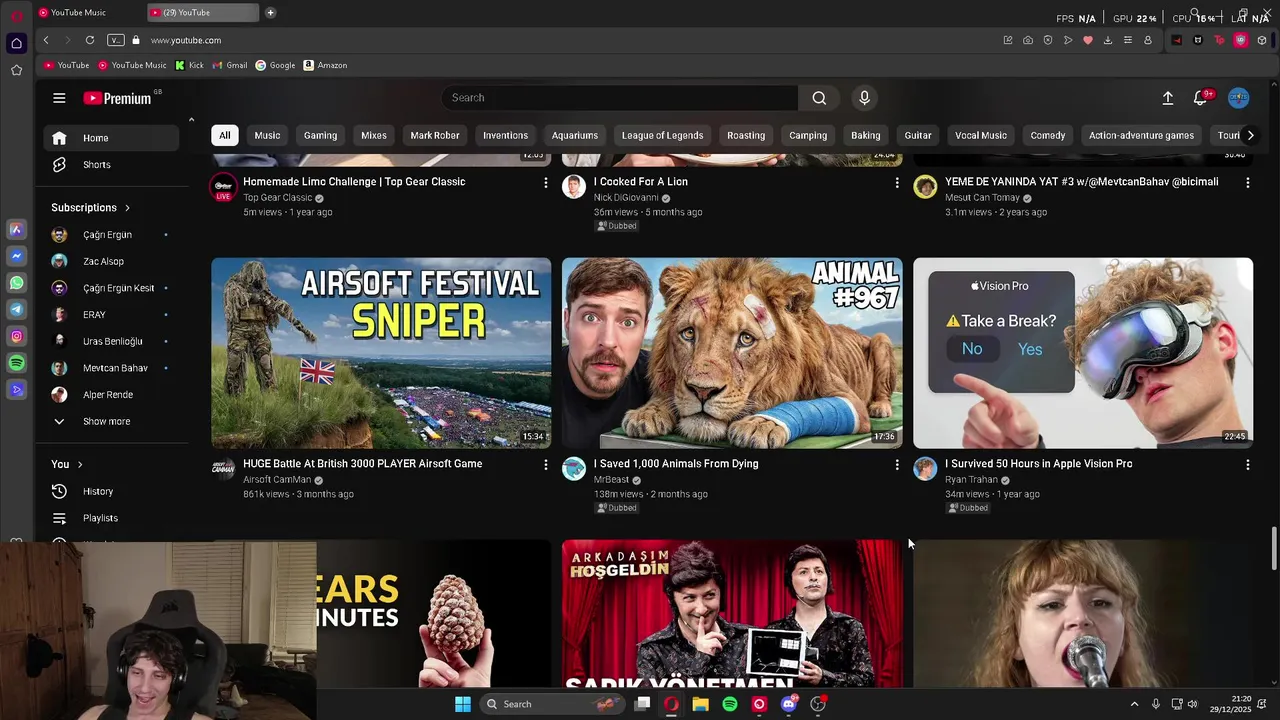This screenshot has width=1280, height=720.
Task: Open Spotify in the Opera sidebar
Action: click(x=16, y=363)
